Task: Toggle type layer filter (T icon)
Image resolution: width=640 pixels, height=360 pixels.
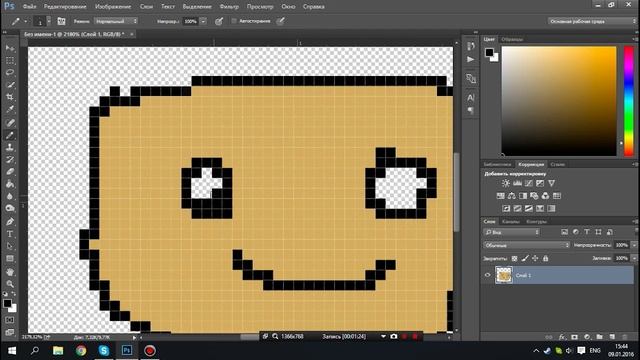Action: 587,232
